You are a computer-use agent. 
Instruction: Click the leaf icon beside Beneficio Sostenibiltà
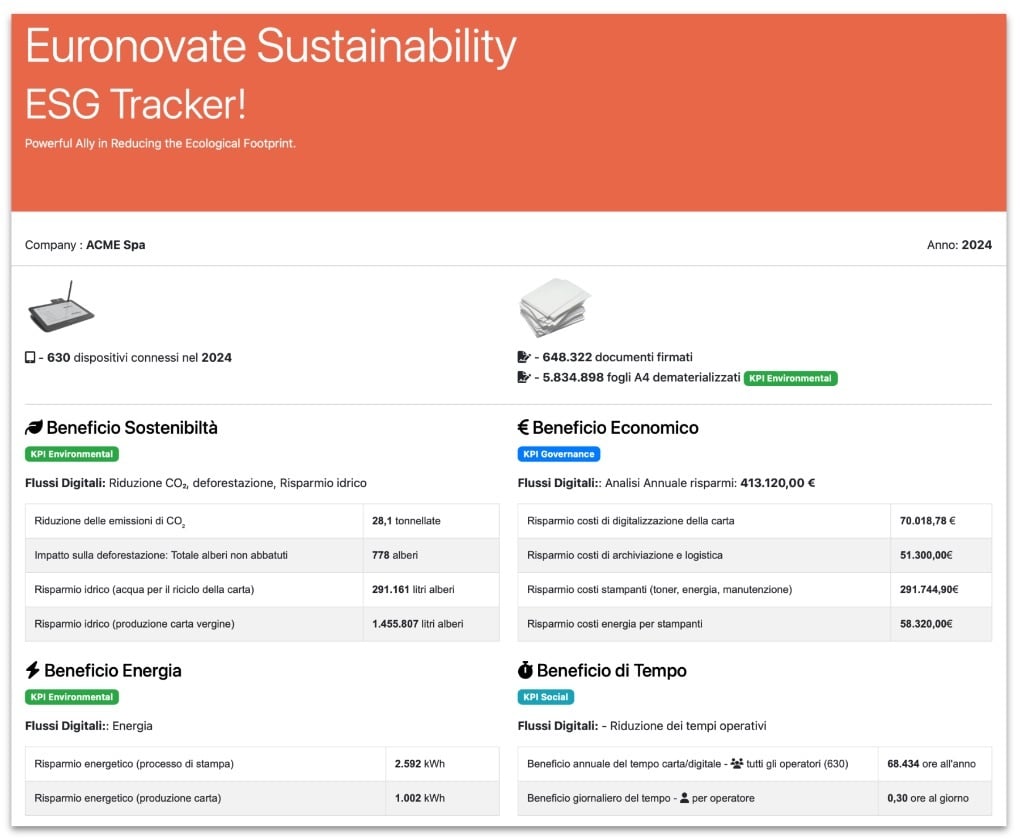pyautogui.click(x=34, y=428)
